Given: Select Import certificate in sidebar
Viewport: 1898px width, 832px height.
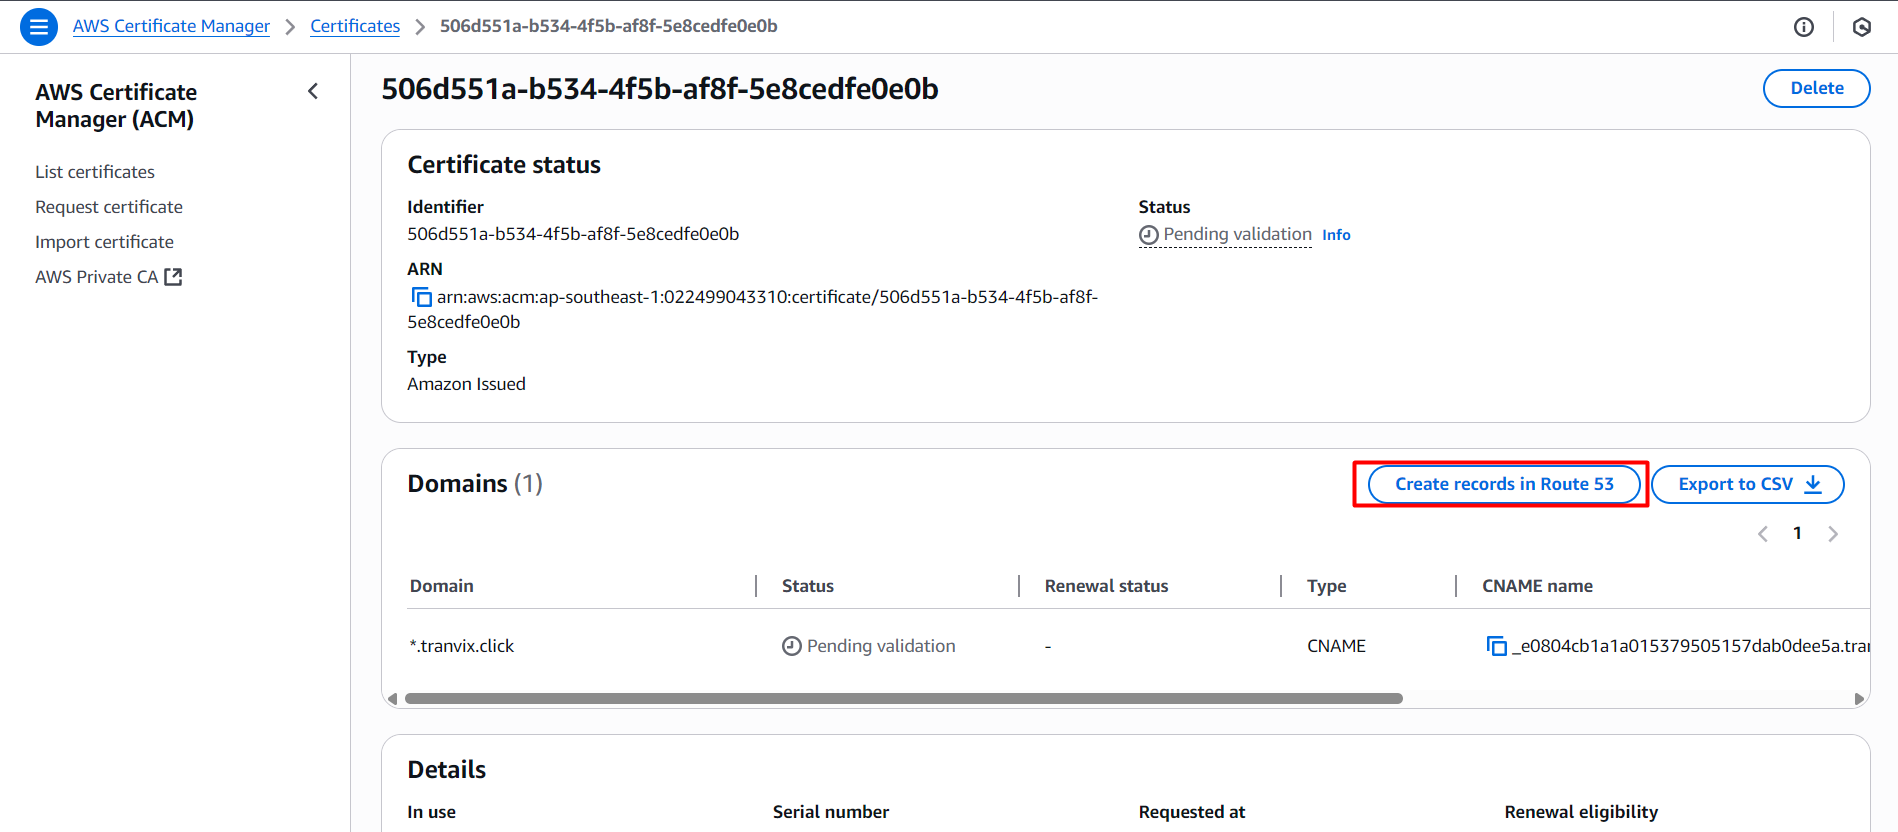Looking at the screenshot, I should coord(104,242).
